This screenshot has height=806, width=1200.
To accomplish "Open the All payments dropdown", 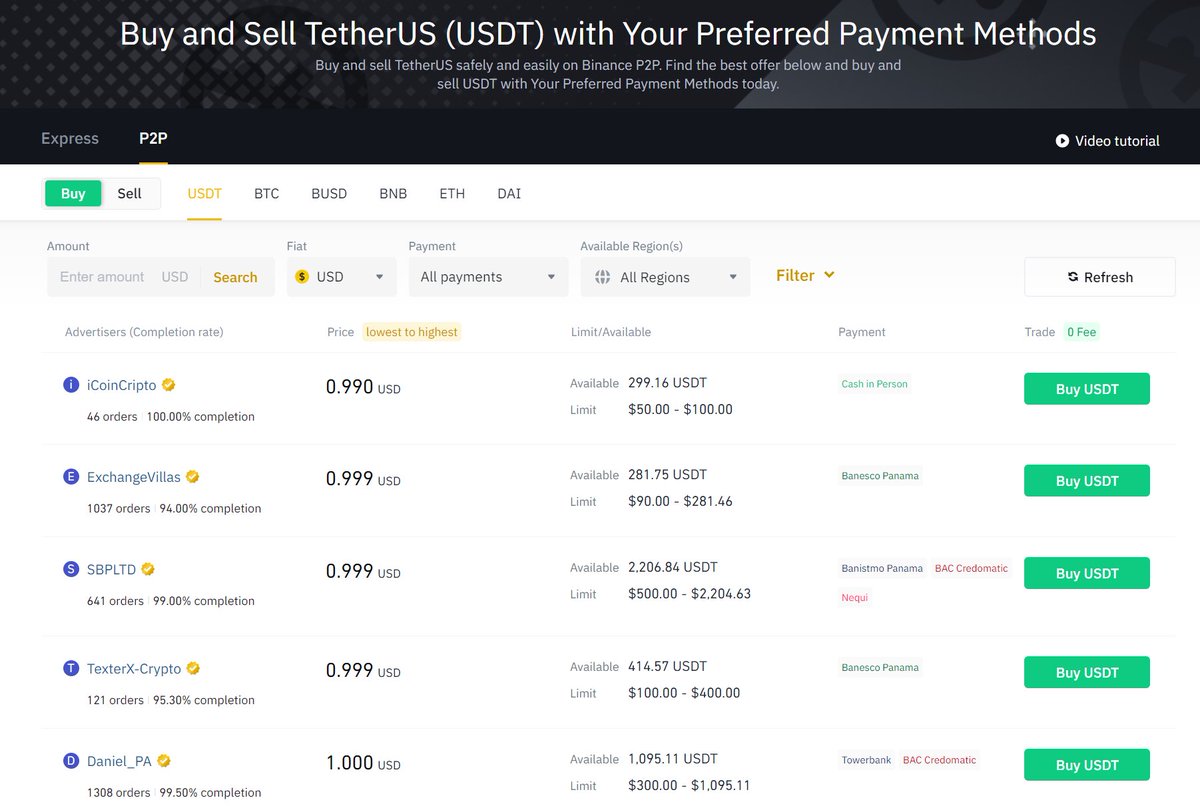I will click(x=488, y=277).
